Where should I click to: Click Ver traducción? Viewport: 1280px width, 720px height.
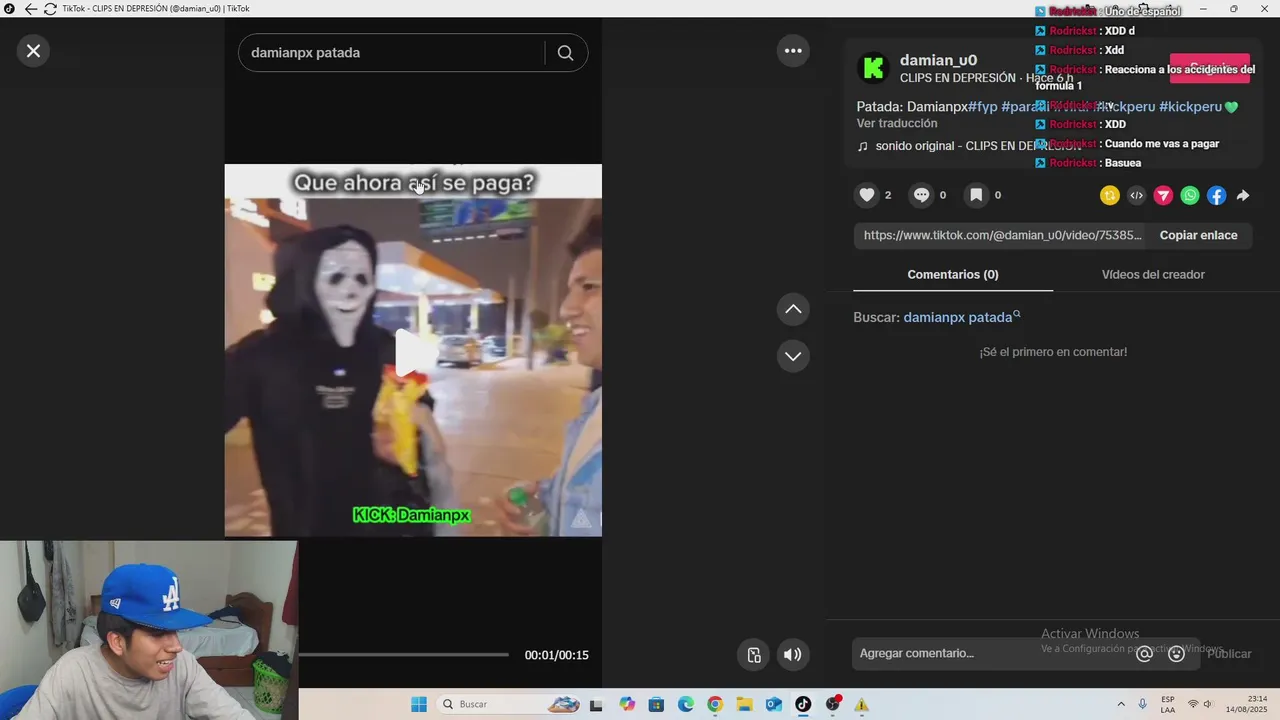coord(897,123)
